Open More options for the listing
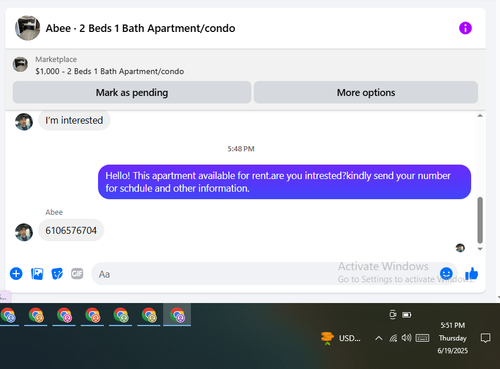 point(366,92)
